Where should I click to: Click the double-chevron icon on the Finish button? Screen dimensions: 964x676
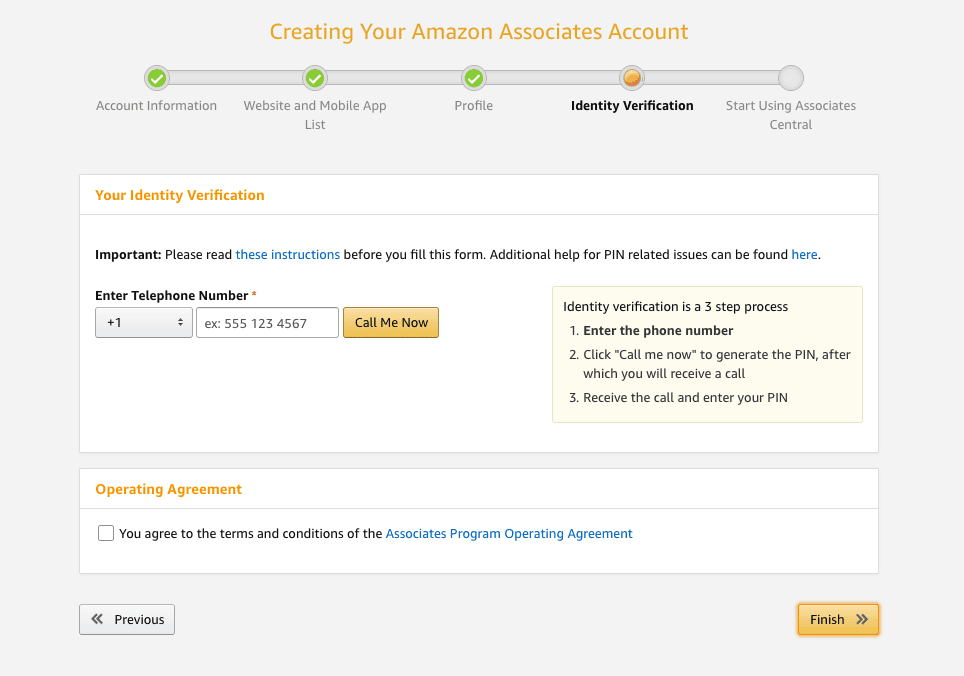coord(862,620)
